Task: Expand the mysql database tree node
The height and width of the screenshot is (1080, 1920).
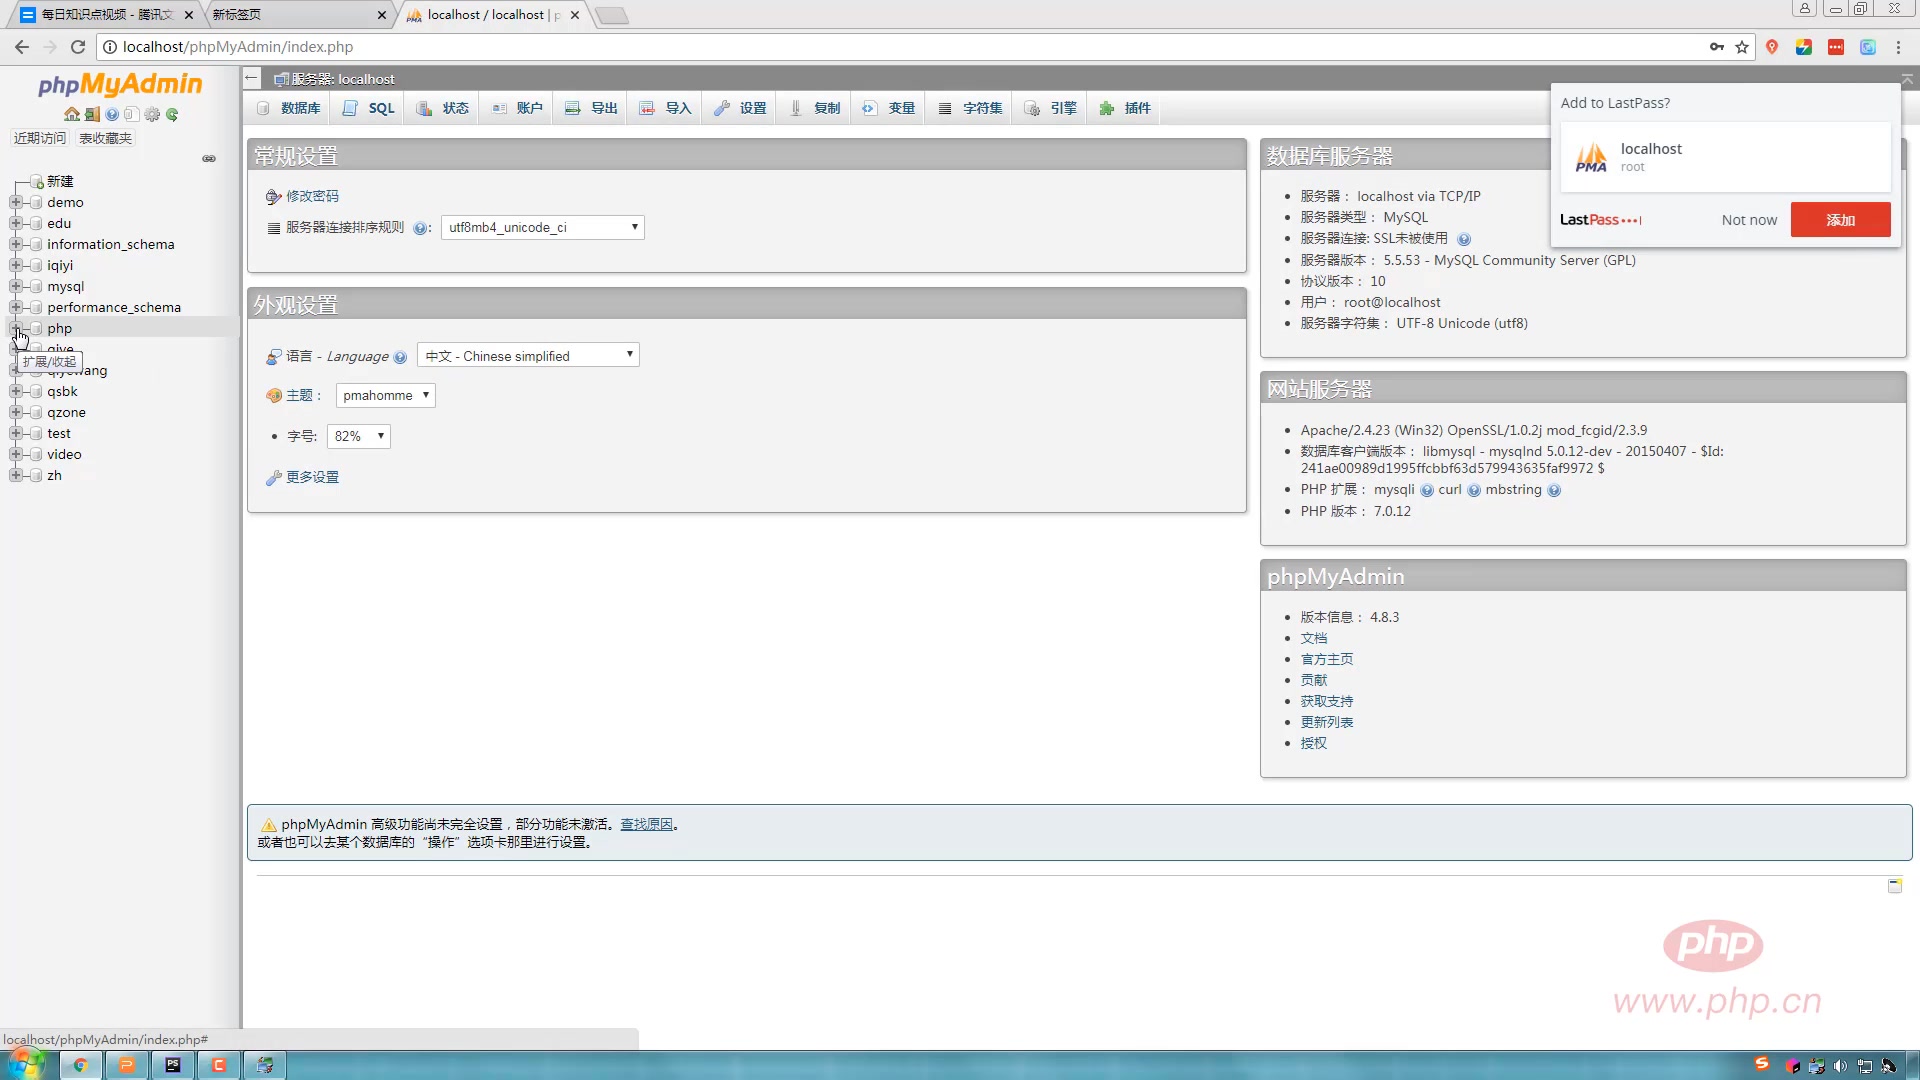Action: (16, 286)
